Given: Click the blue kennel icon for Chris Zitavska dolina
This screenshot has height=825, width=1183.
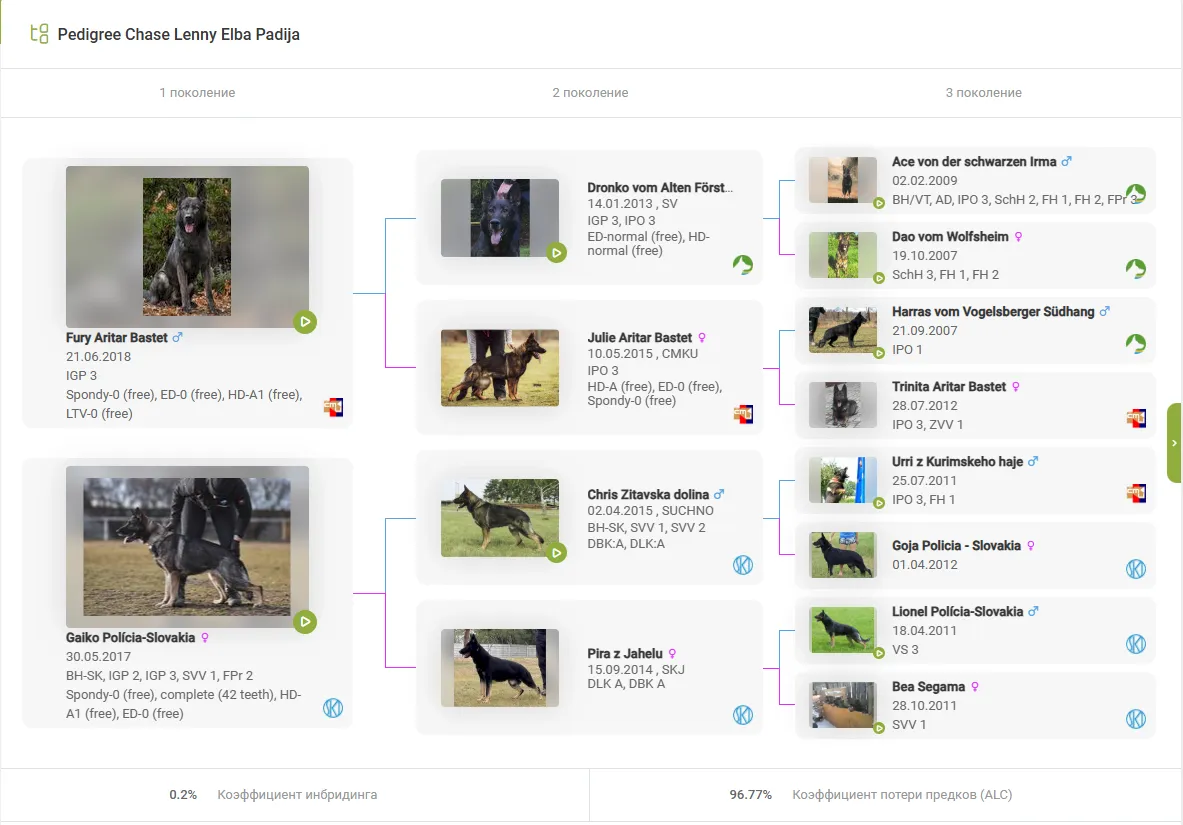Looking at the screenshot, I should pos(742,565).
